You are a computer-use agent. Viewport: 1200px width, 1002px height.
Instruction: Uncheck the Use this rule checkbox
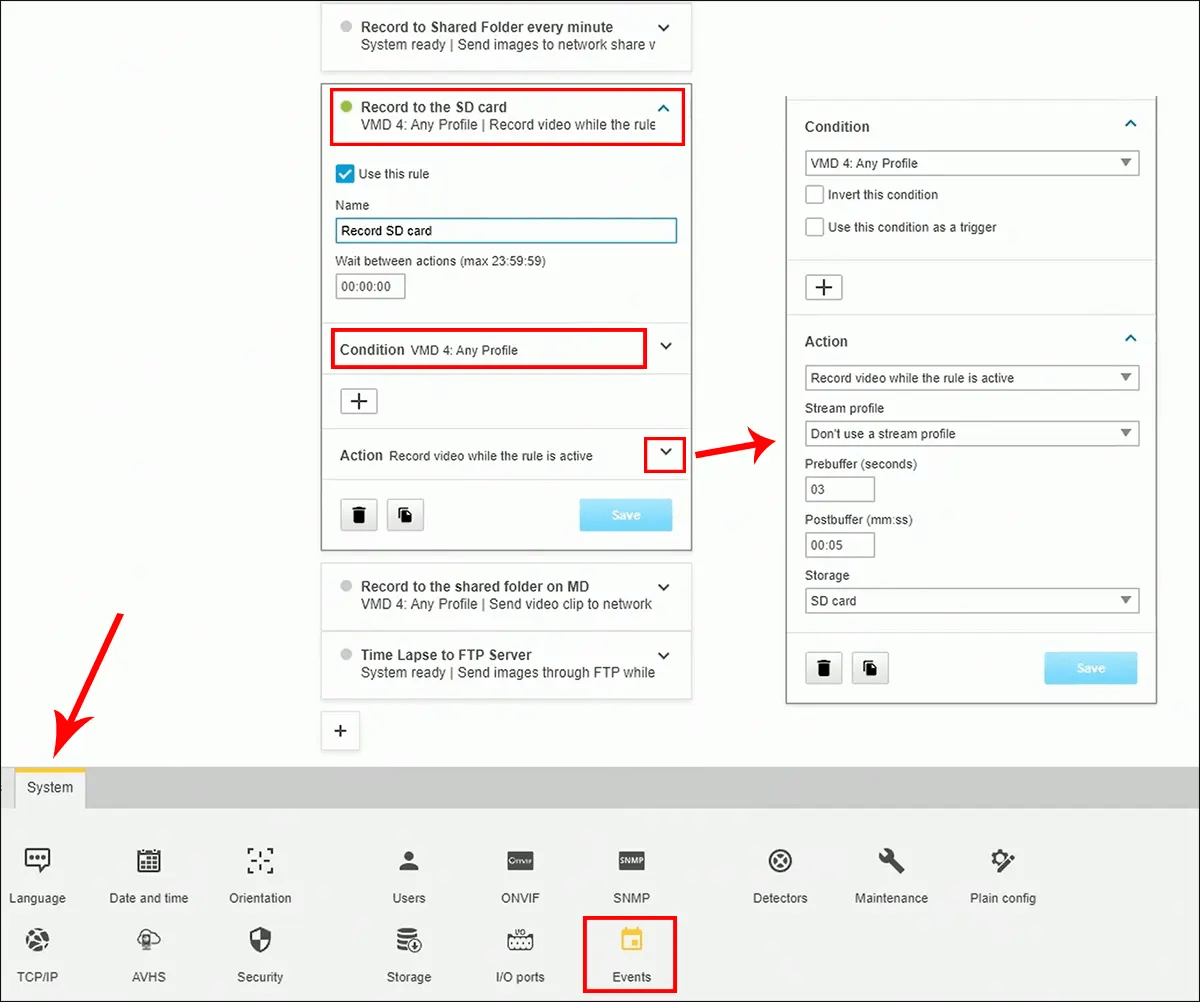click(344, 173)
